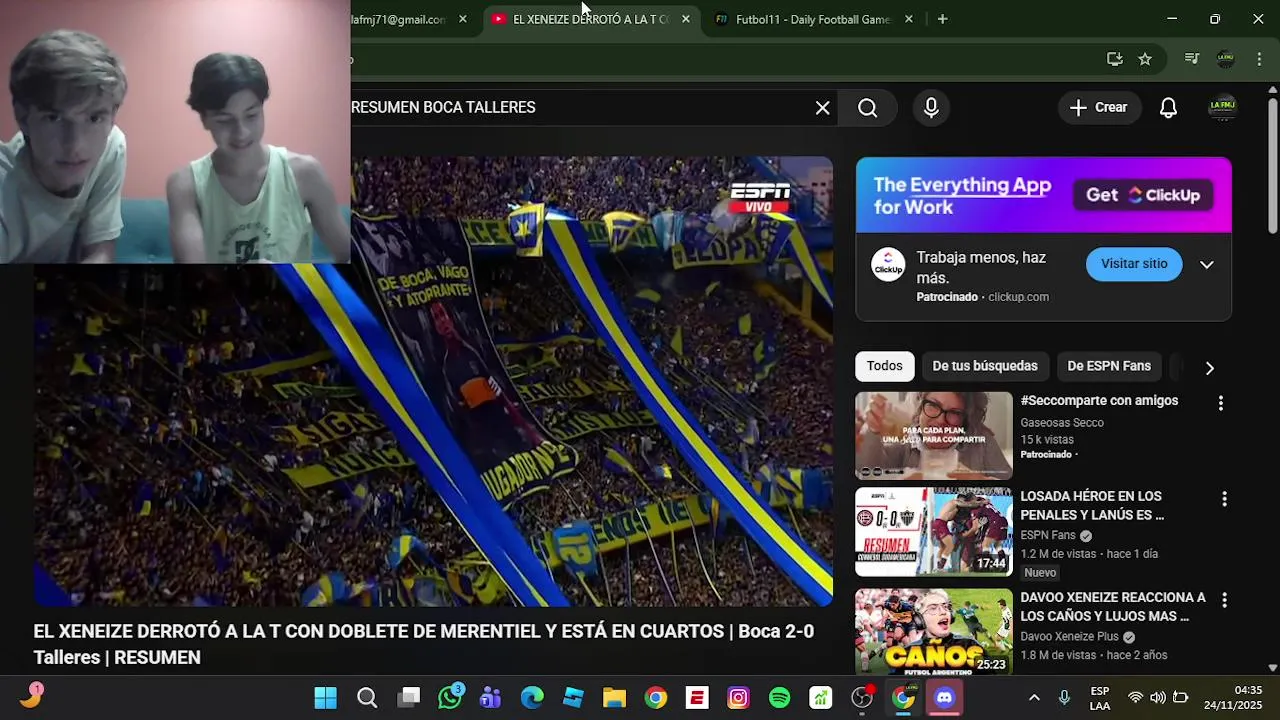
Task: Click the Boca stadium video player
Action: [x=433, y=381]
